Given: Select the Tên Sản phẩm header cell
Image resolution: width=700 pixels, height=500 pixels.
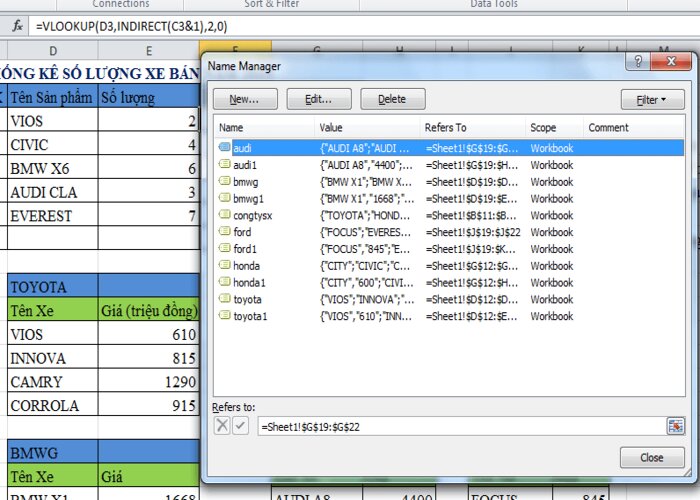Looking at the screenshot, I should coord(53,97).
